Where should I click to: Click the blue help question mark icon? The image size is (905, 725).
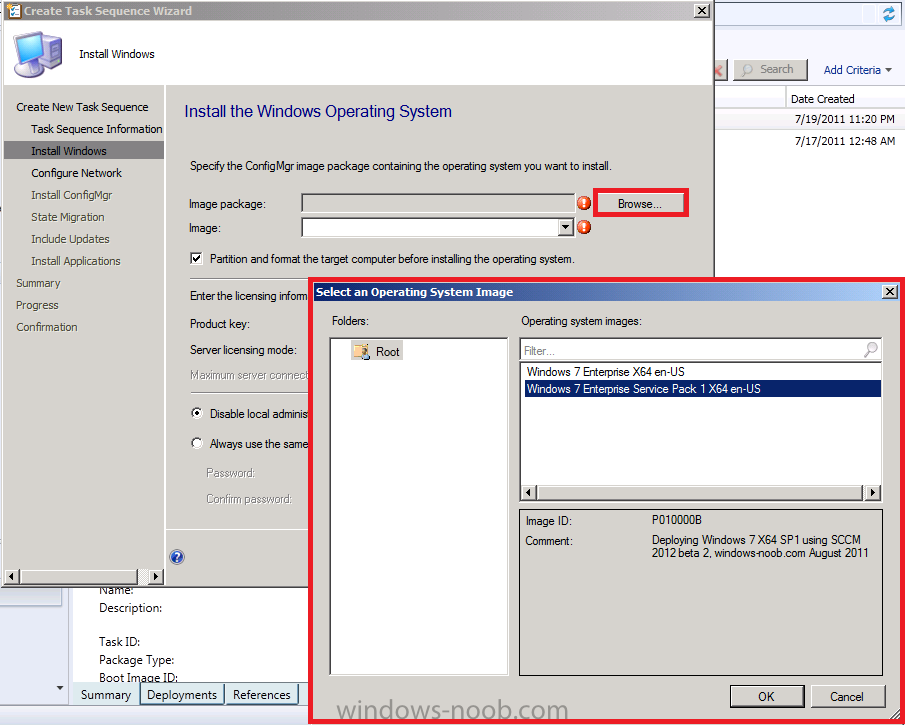click(177, 557)
